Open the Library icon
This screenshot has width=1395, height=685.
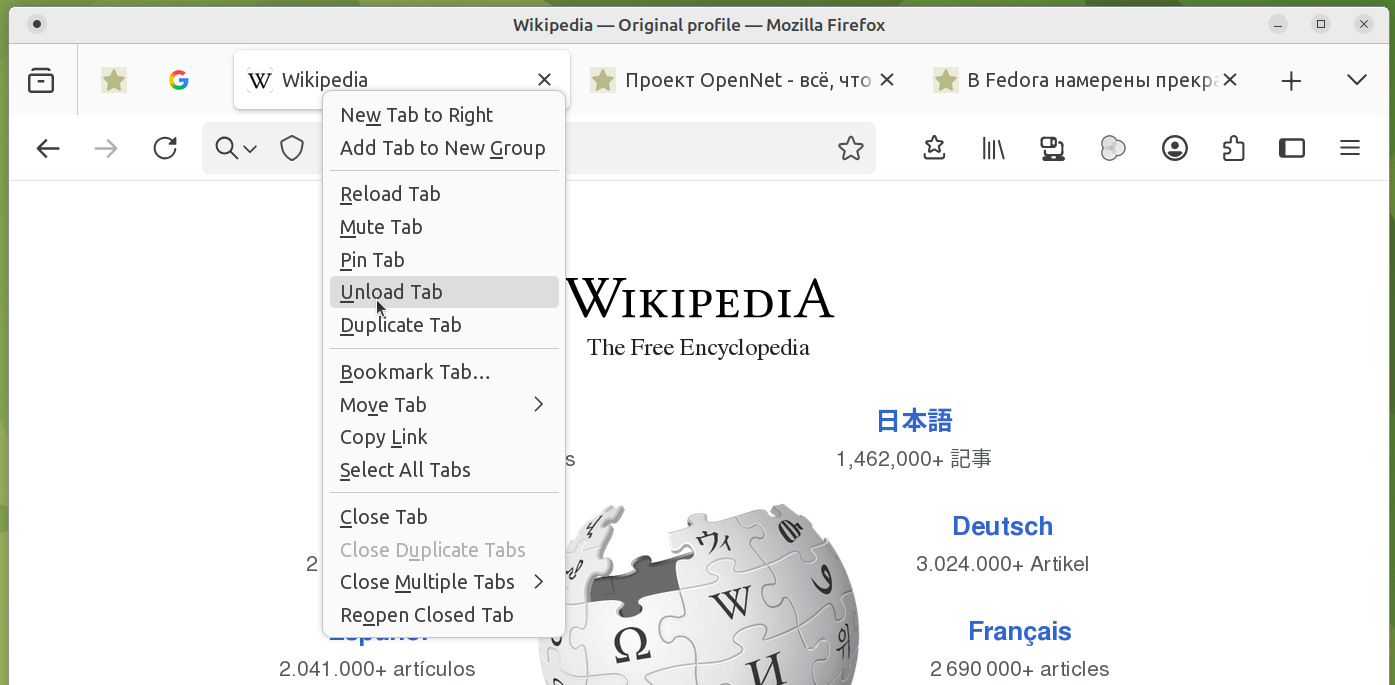point(993,149)
